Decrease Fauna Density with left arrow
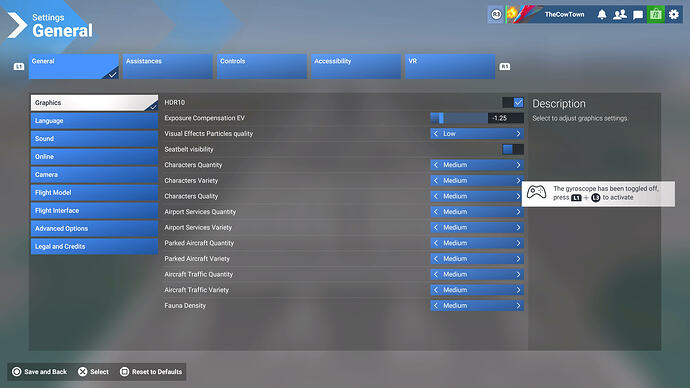The width and height of the screenshot is (690, 388). (x=436, y=305)
